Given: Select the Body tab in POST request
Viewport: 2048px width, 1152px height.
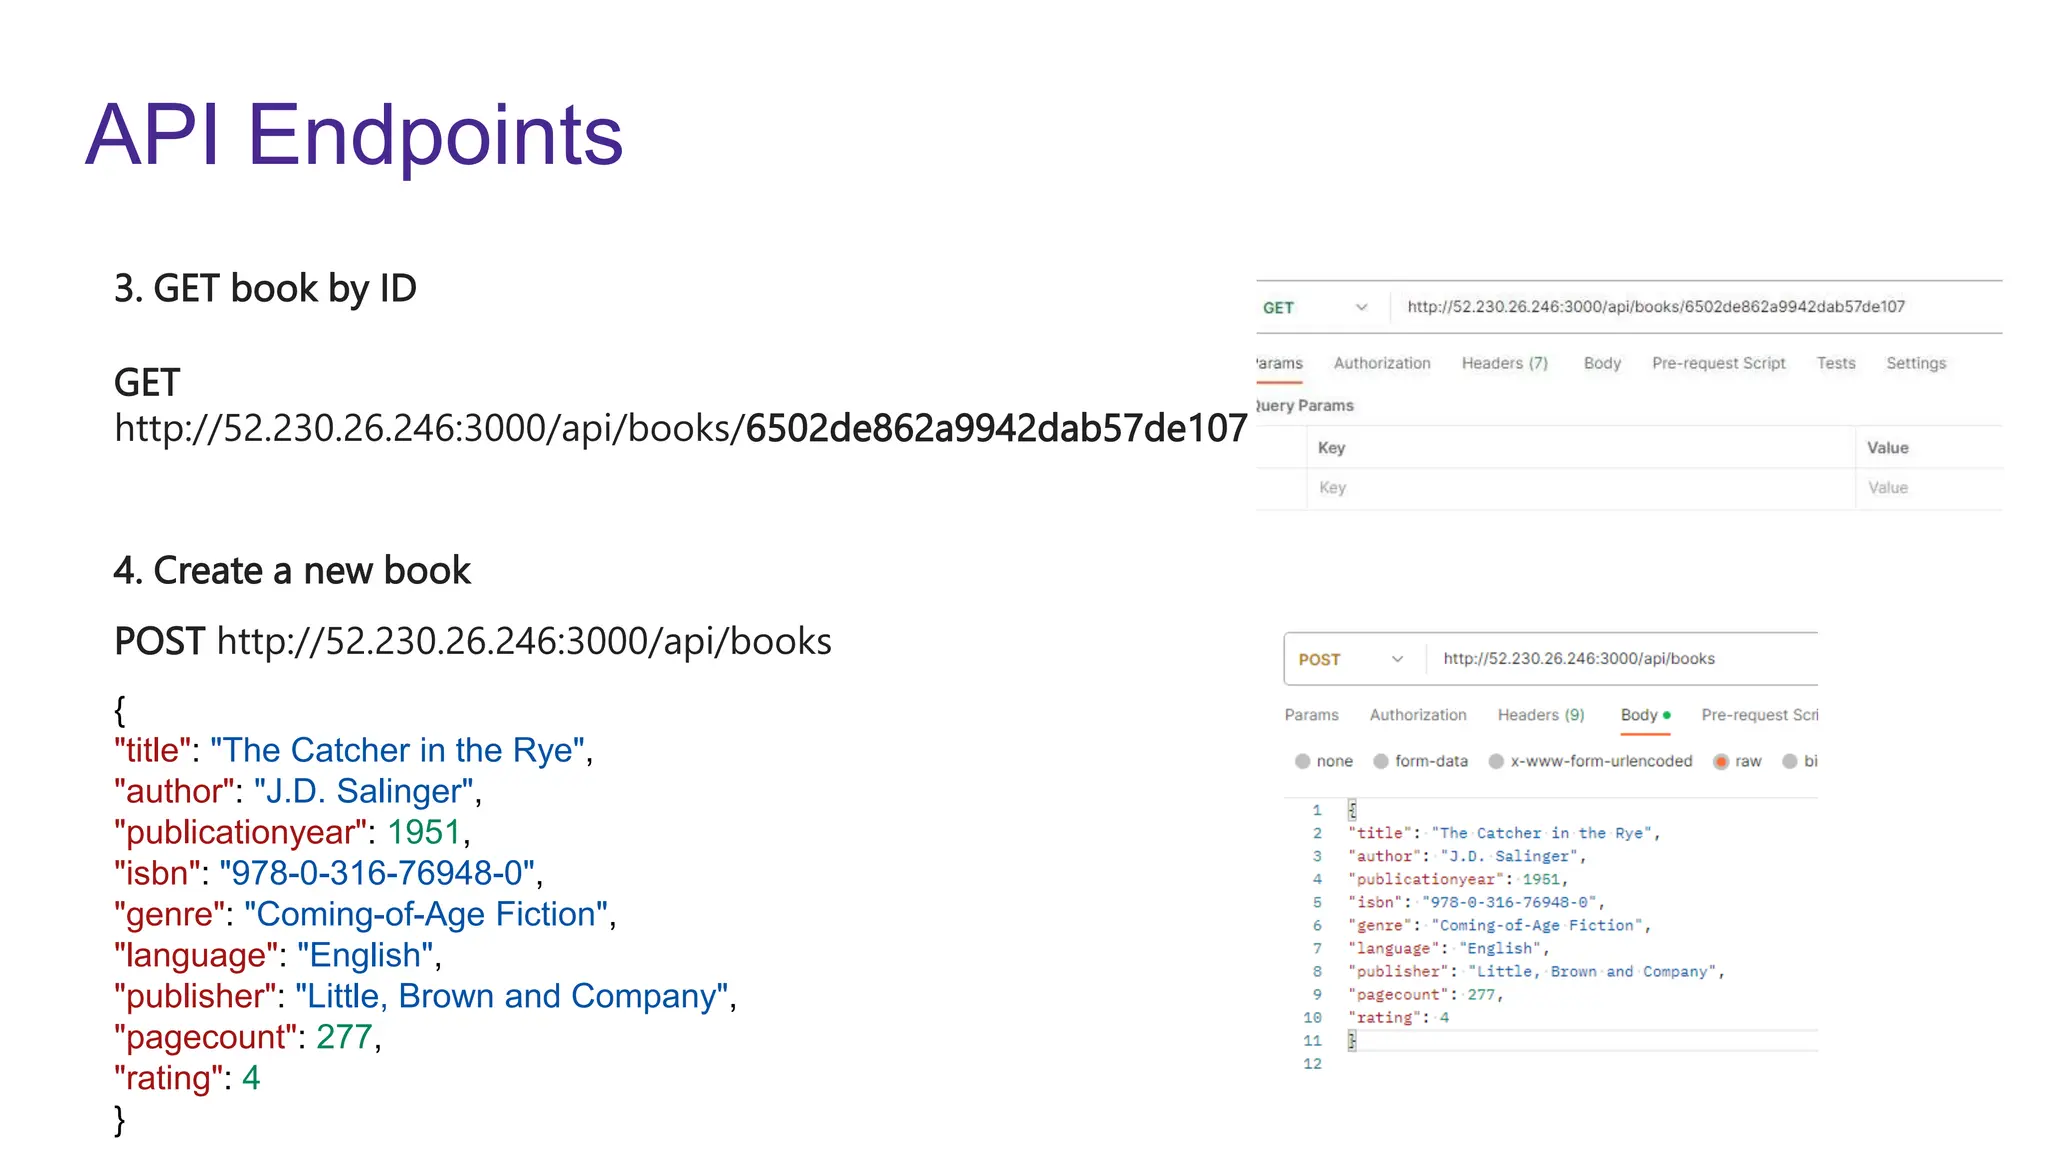Looking at the screenshot, I should pos(1645,715).
